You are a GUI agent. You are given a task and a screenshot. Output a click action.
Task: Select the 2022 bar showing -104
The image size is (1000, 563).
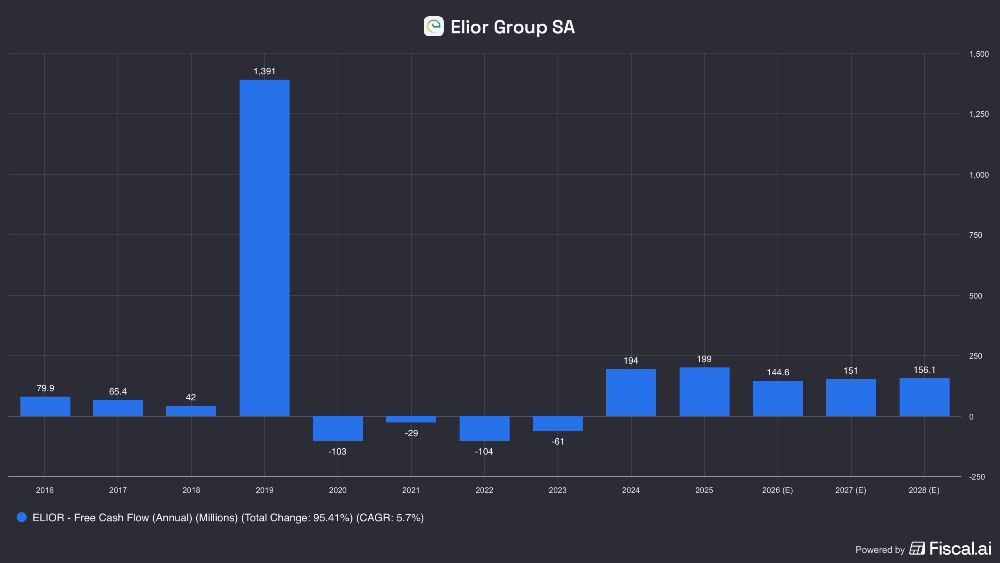pos(484,428)
